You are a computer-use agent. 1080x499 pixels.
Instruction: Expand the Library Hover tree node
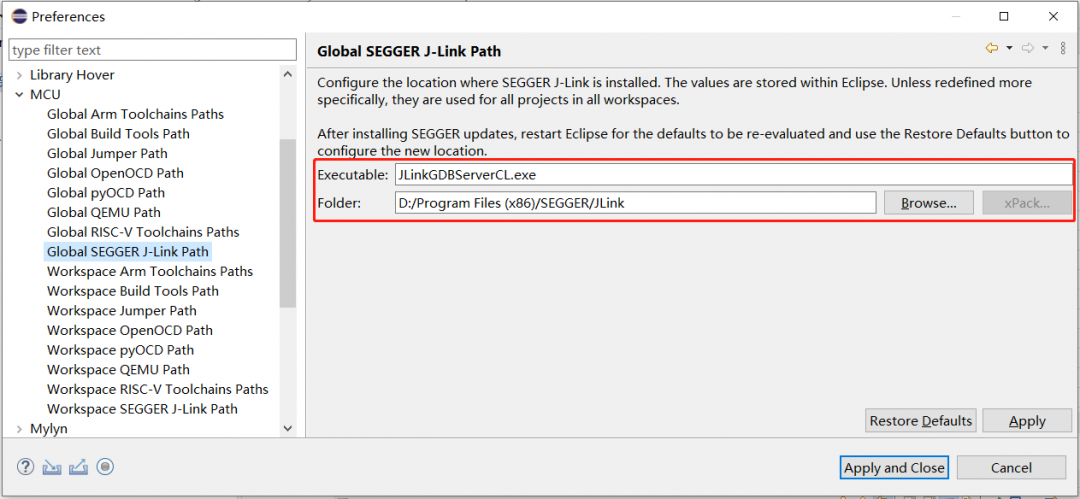(19, 74)
